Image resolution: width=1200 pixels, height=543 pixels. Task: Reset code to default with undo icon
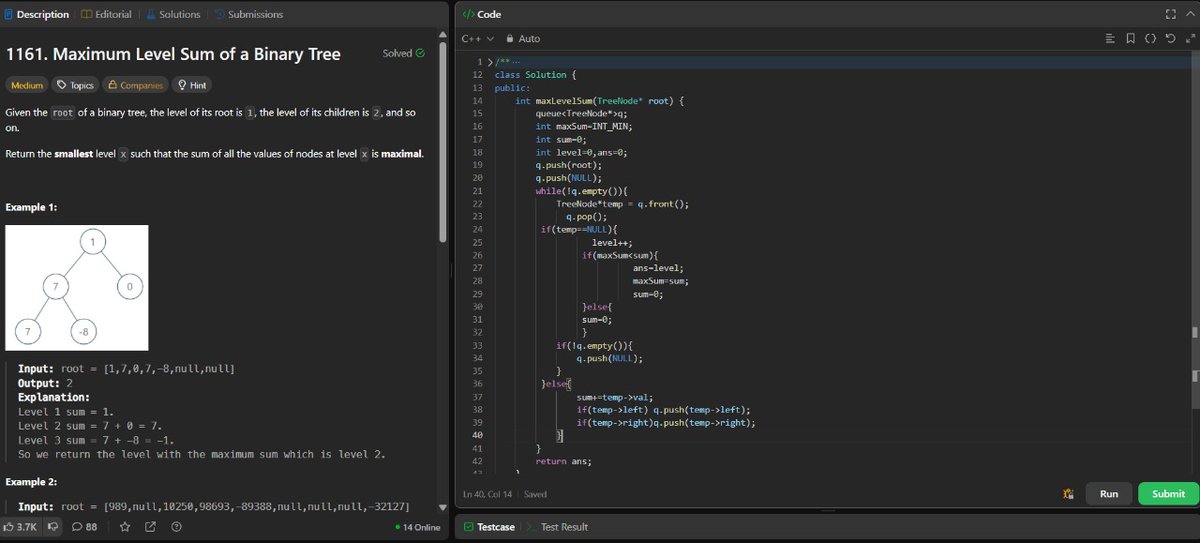[x=1170, y=38]
